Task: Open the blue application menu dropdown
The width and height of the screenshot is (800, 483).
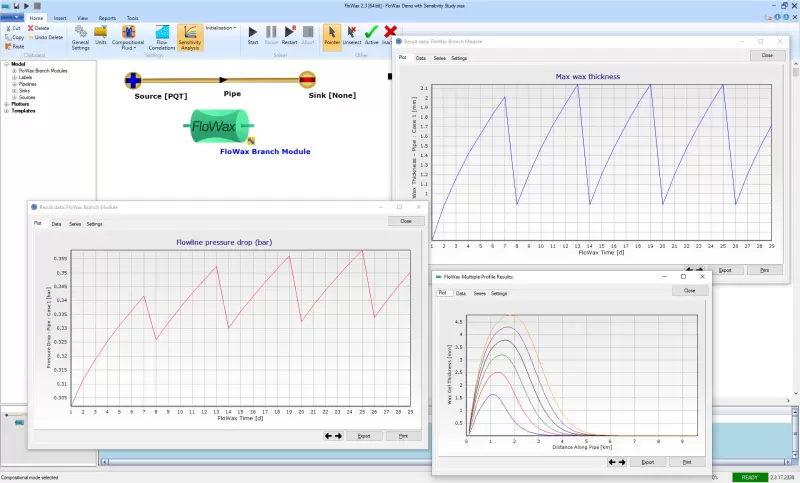Action: (12, 17)
